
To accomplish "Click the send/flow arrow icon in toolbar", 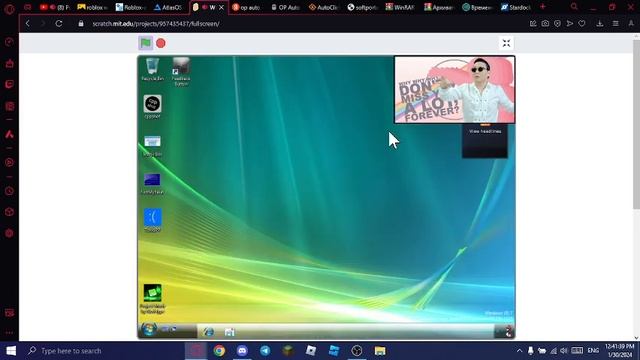I will click(x=570, y=24).
